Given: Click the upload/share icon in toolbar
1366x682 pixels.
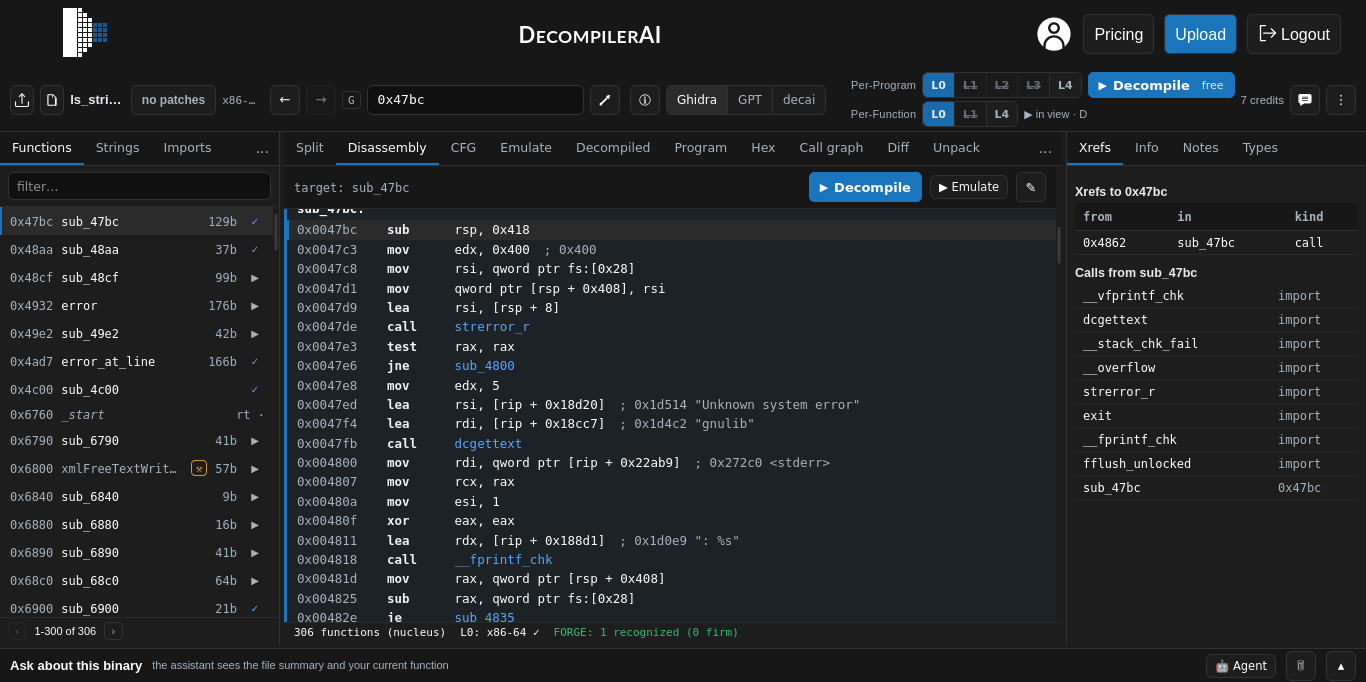Looking at the screenshot, I should 22,100.
